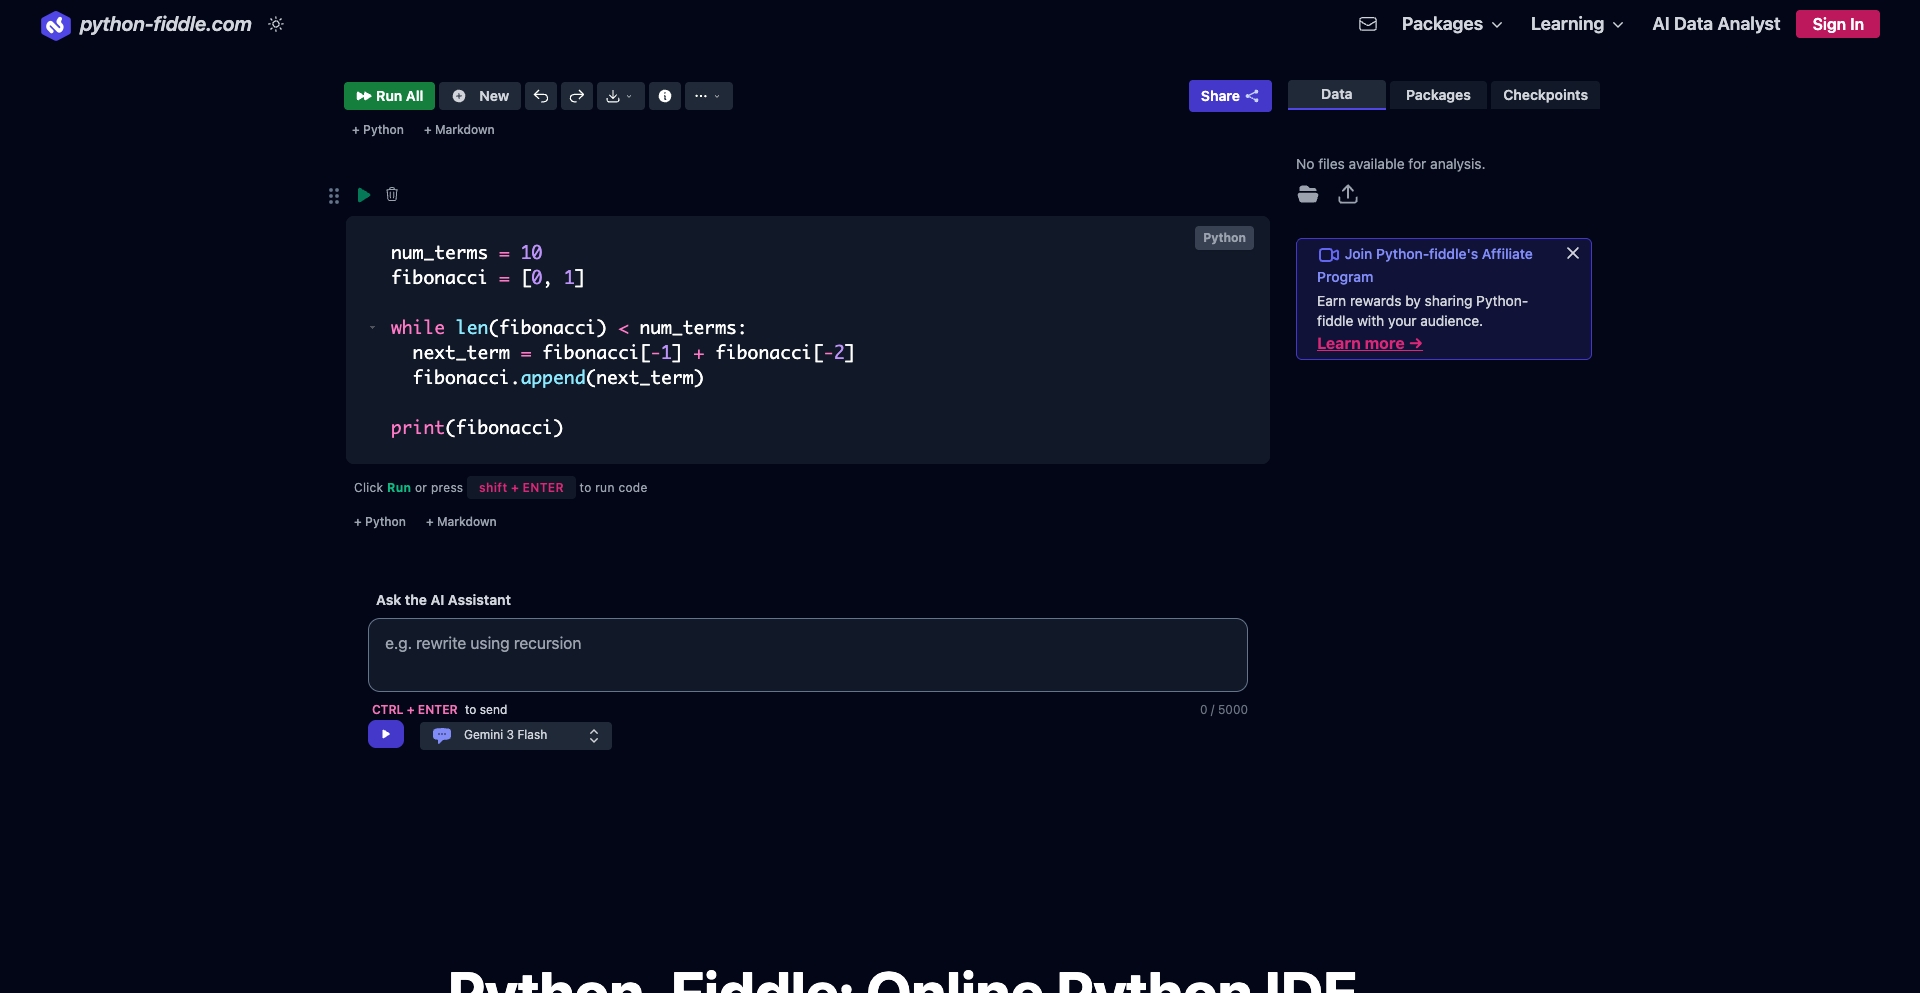Screen dimensions: 1920x993
Task: Upload a file with the upload icon
Action: click(x=1347, y=194)
